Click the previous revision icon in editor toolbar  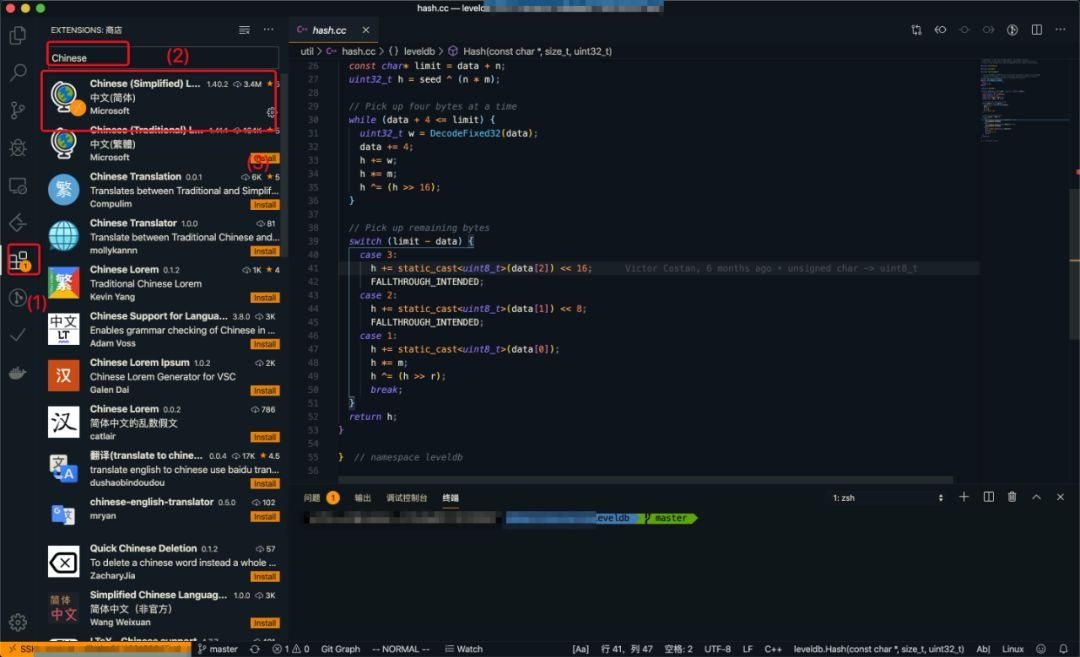[940, 30]
